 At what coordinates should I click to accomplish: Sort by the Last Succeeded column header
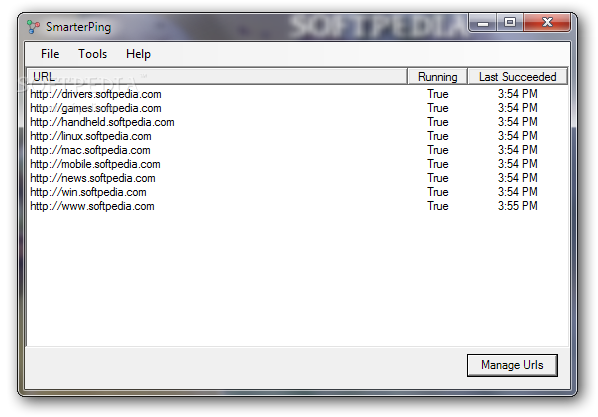tap(518, 76)
